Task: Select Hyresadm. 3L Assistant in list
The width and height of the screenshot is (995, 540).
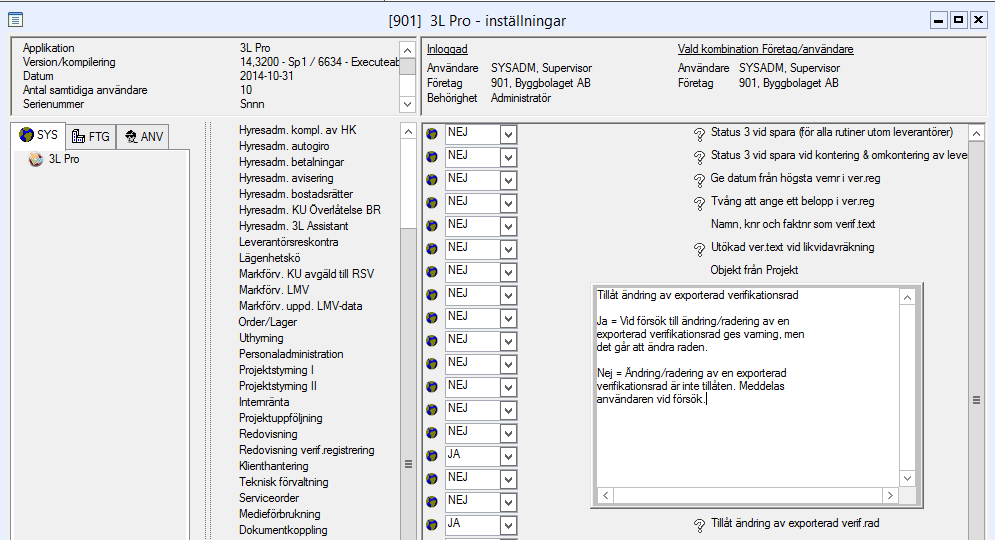Action: (294, 226)
